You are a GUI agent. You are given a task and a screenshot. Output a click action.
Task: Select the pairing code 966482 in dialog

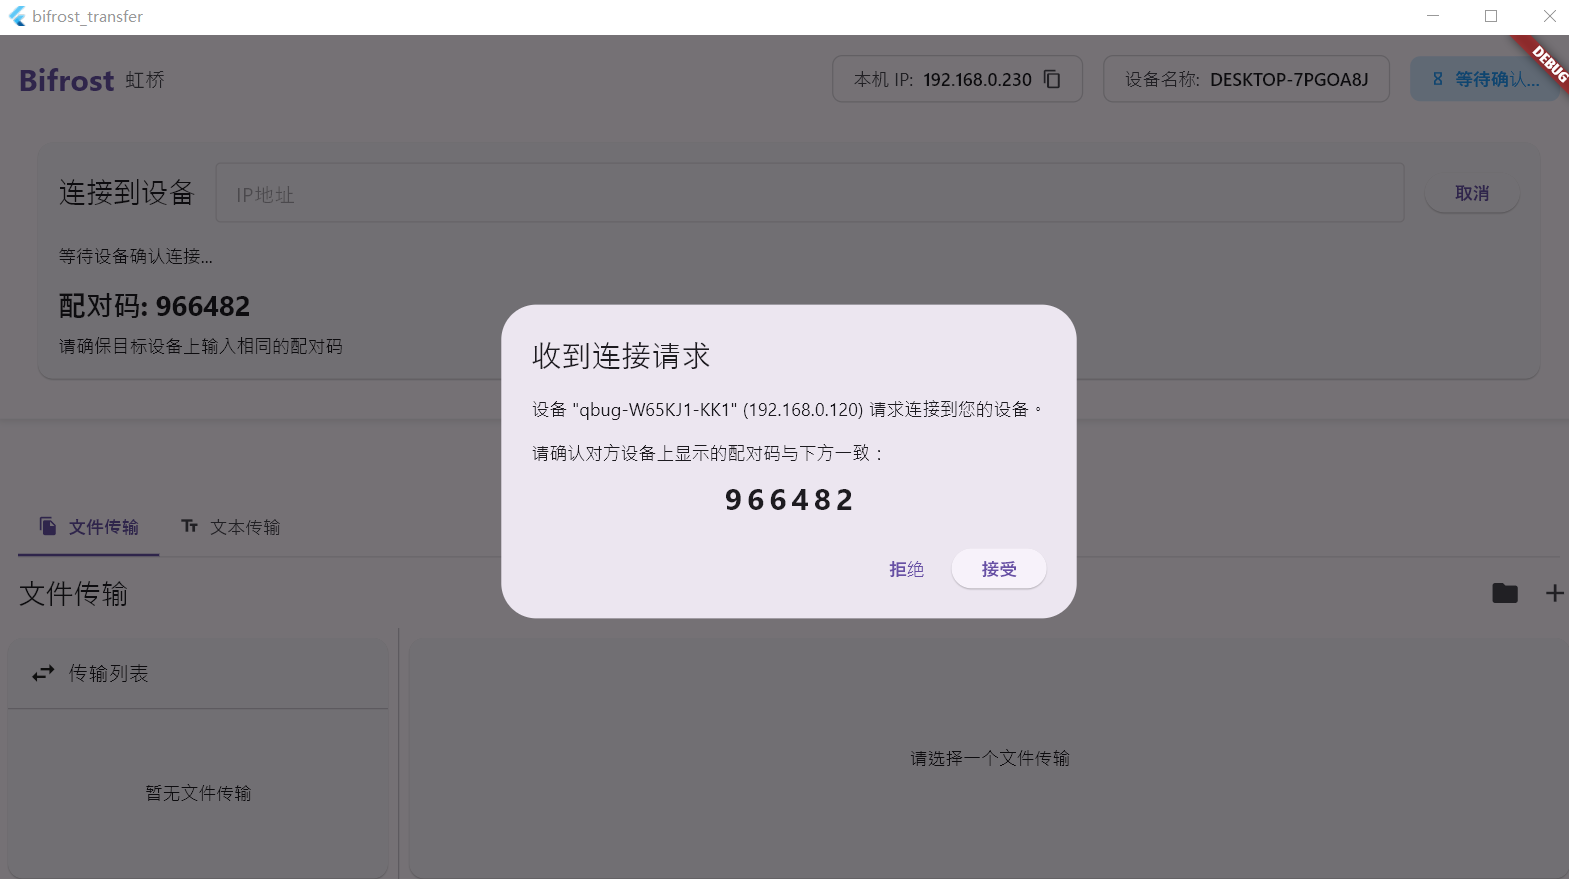[789, 500]
